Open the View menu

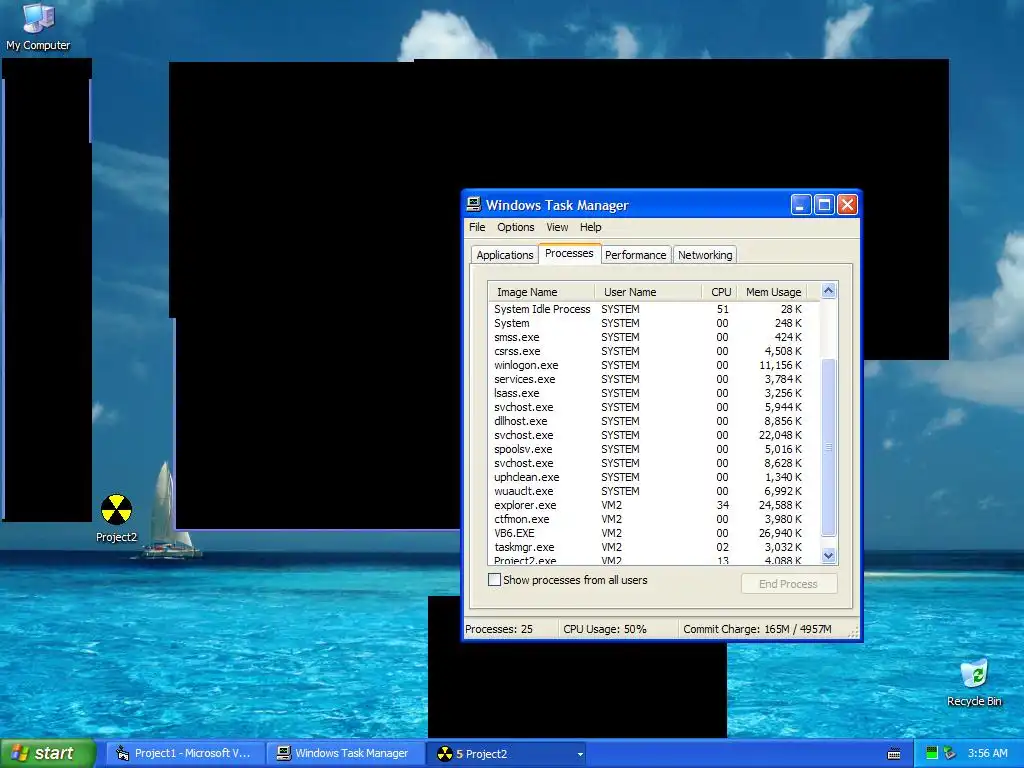pyautogui.click(x=557, y=227)
